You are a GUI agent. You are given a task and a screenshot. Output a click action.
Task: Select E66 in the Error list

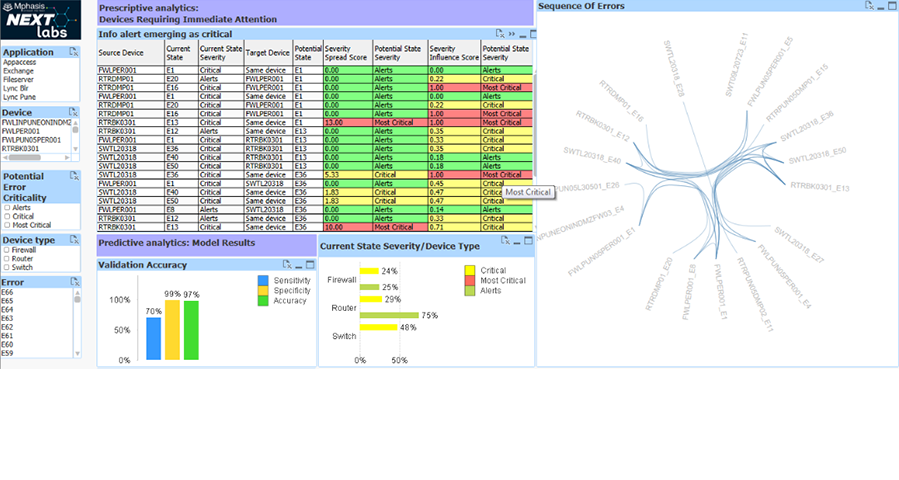[x=8, y=292]
